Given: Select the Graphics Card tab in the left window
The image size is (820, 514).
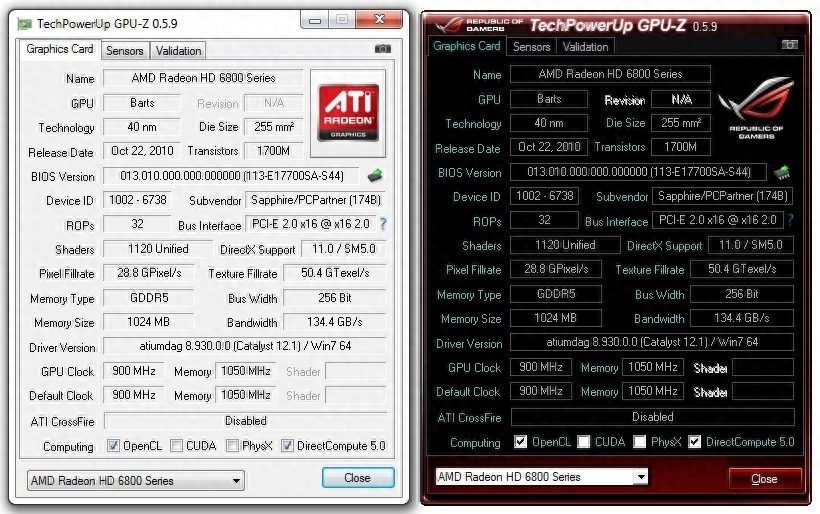Looking at the screenshot, I should click(x=60, y=49).
